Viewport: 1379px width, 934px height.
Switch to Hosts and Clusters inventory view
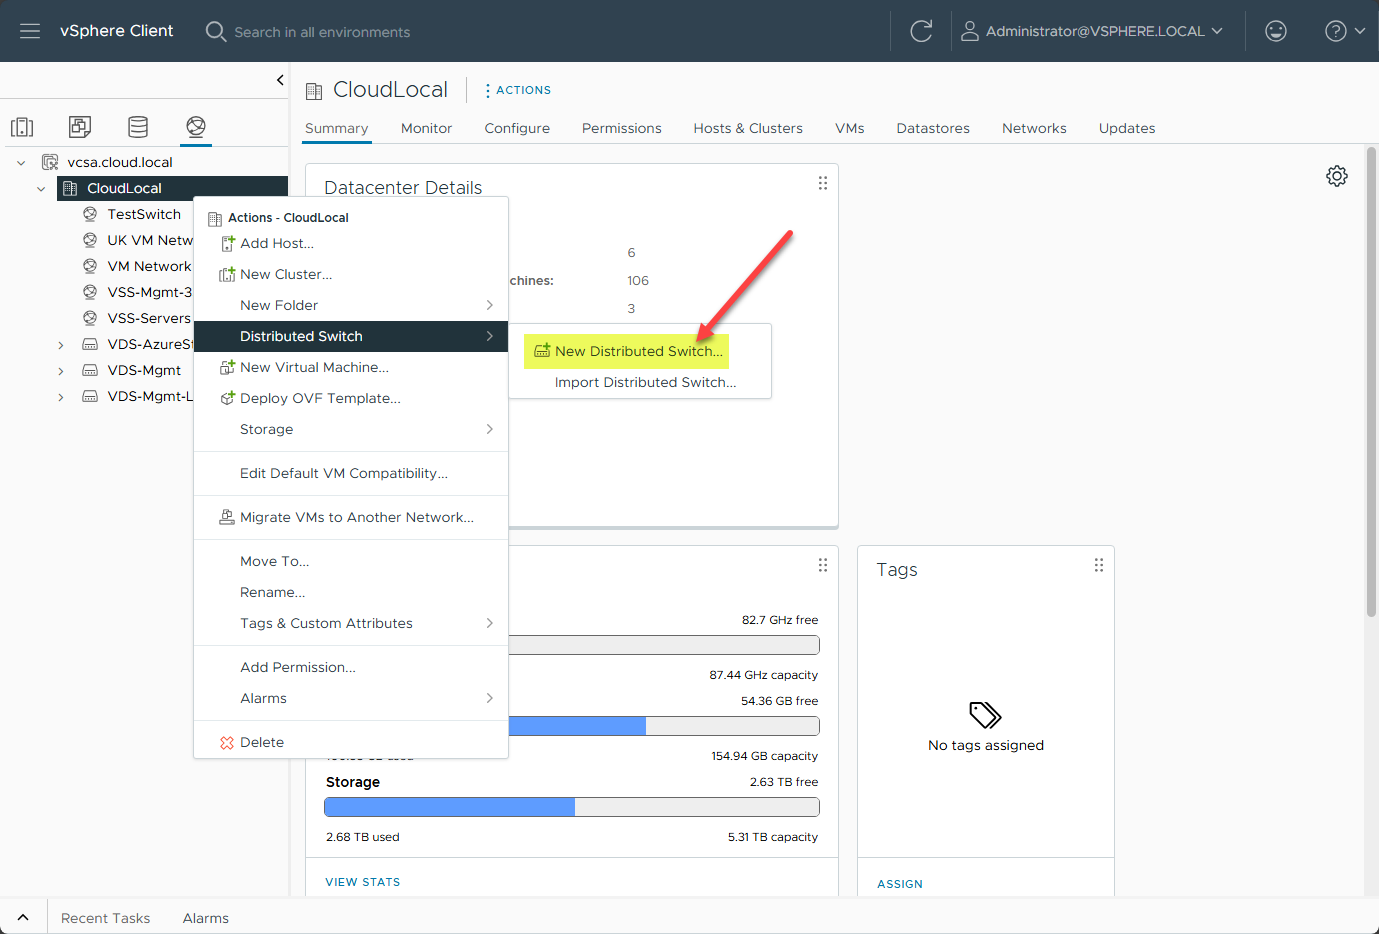pos(22,127)
